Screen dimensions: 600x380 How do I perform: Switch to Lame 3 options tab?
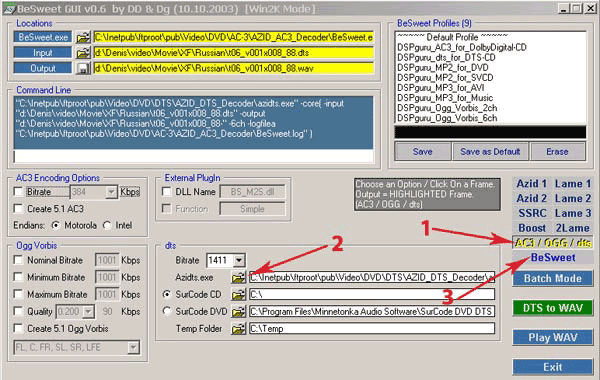pos(573,213)
